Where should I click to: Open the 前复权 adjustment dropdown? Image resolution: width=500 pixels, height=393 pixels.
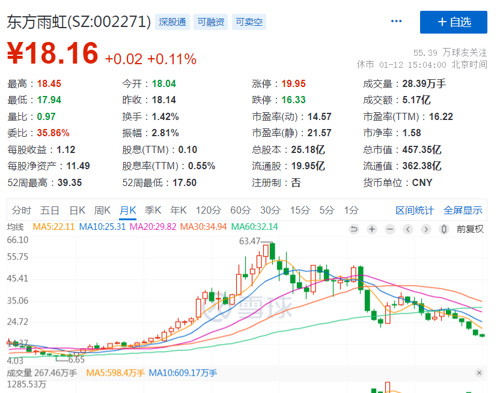(470, 229)
